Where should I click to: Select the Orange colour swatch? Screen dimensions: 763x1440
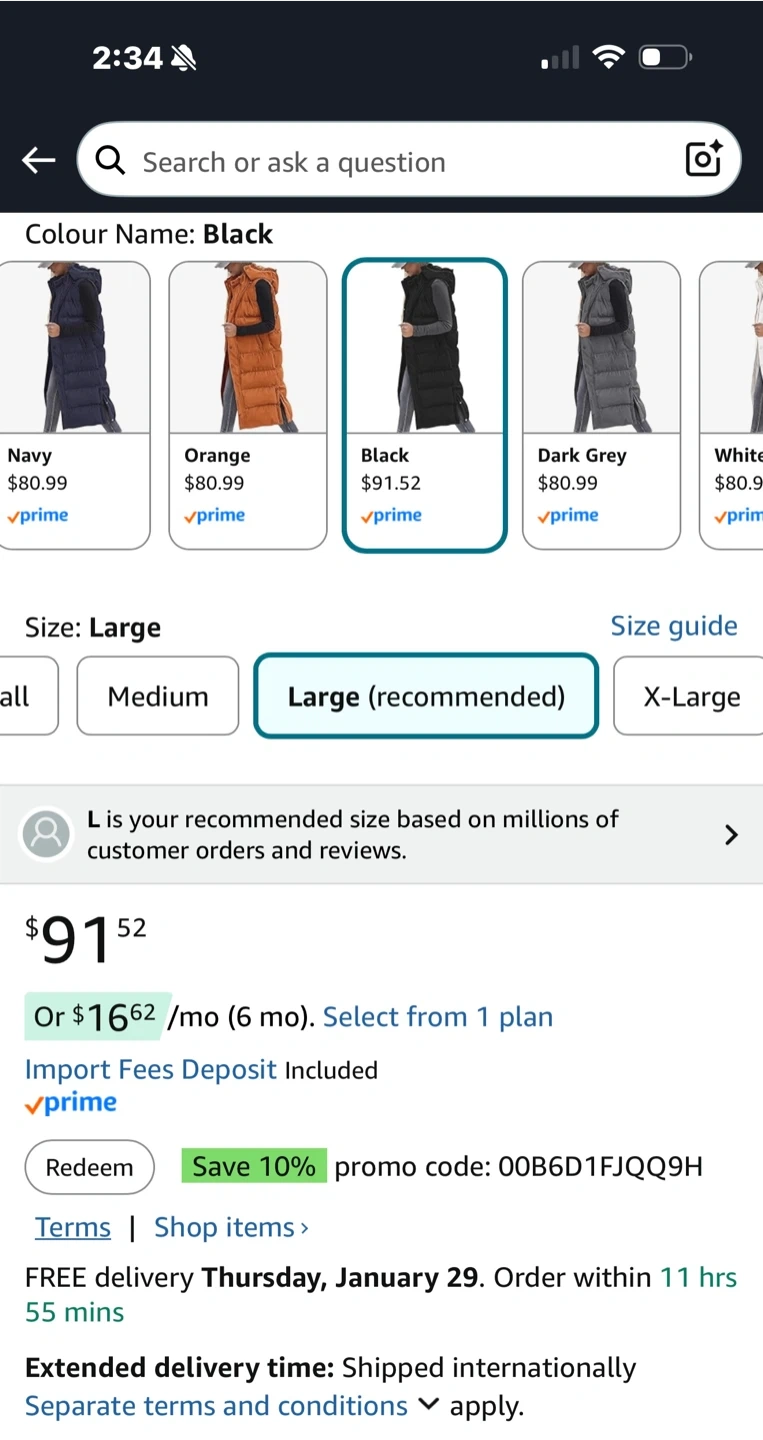point(248,405)
